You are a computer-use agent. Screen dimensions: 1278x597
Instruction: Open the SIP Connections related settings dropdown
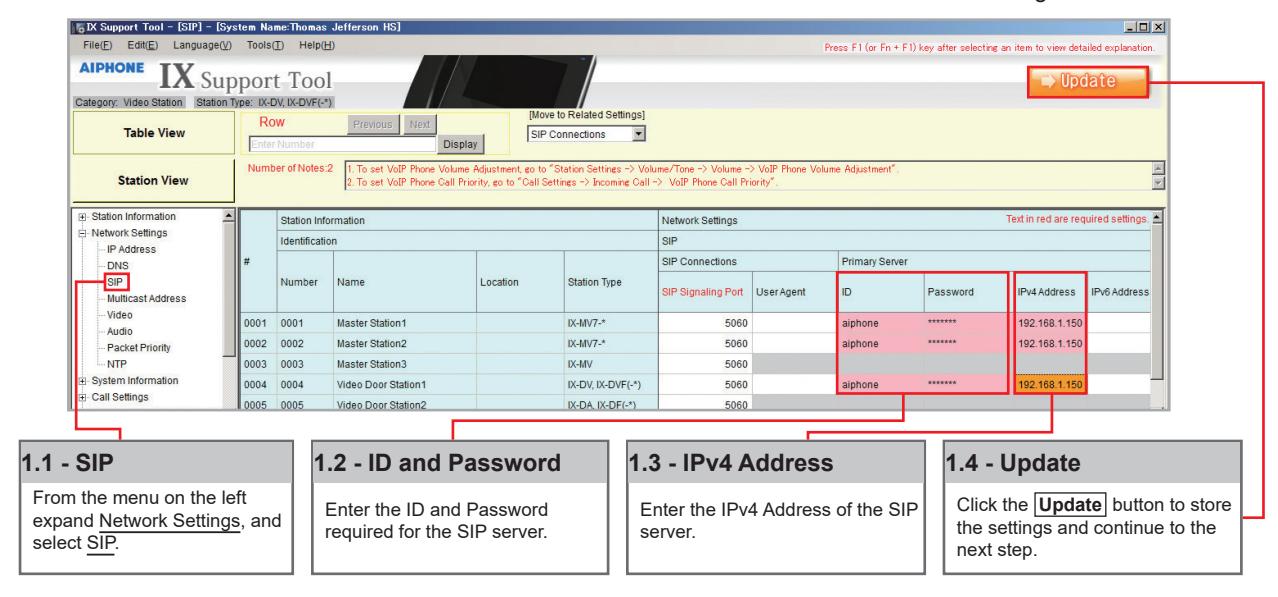click(587, 134)
